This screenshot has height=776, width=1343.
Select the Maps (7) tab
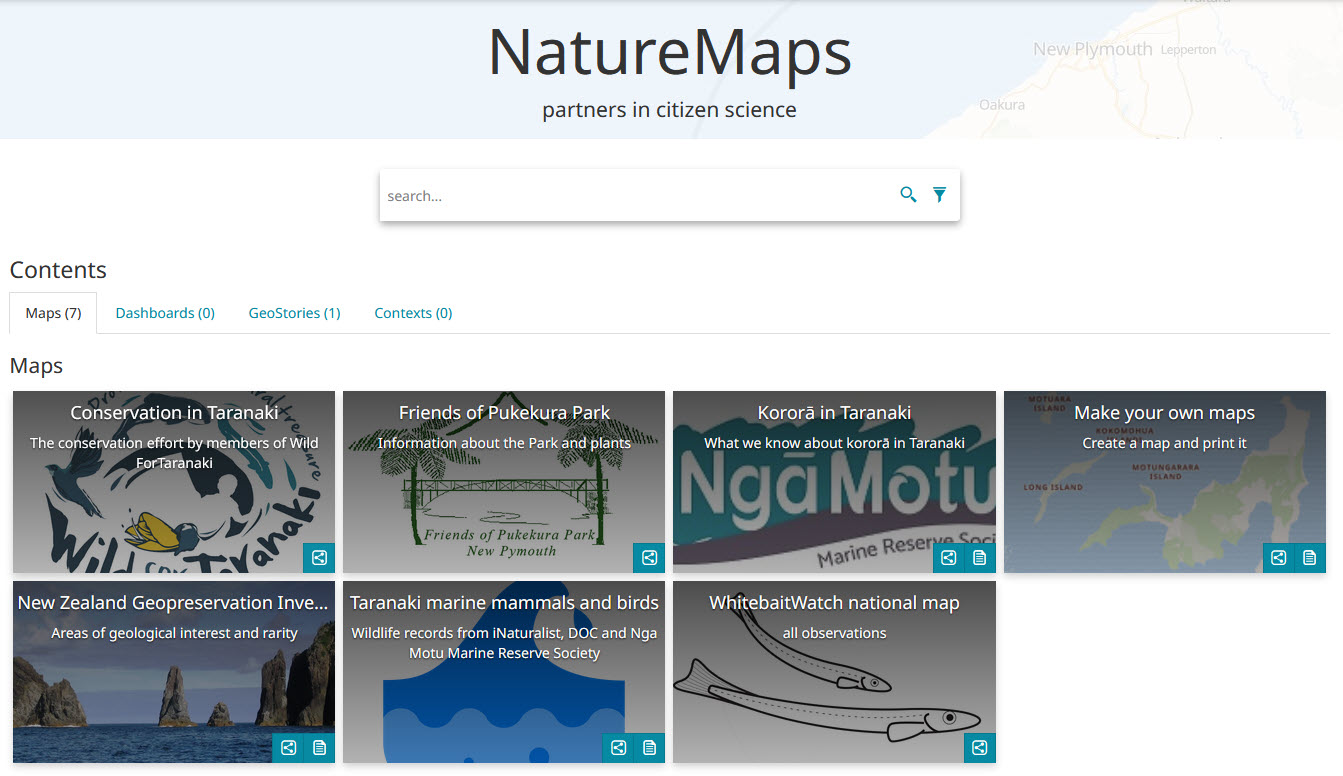[53, 313]
